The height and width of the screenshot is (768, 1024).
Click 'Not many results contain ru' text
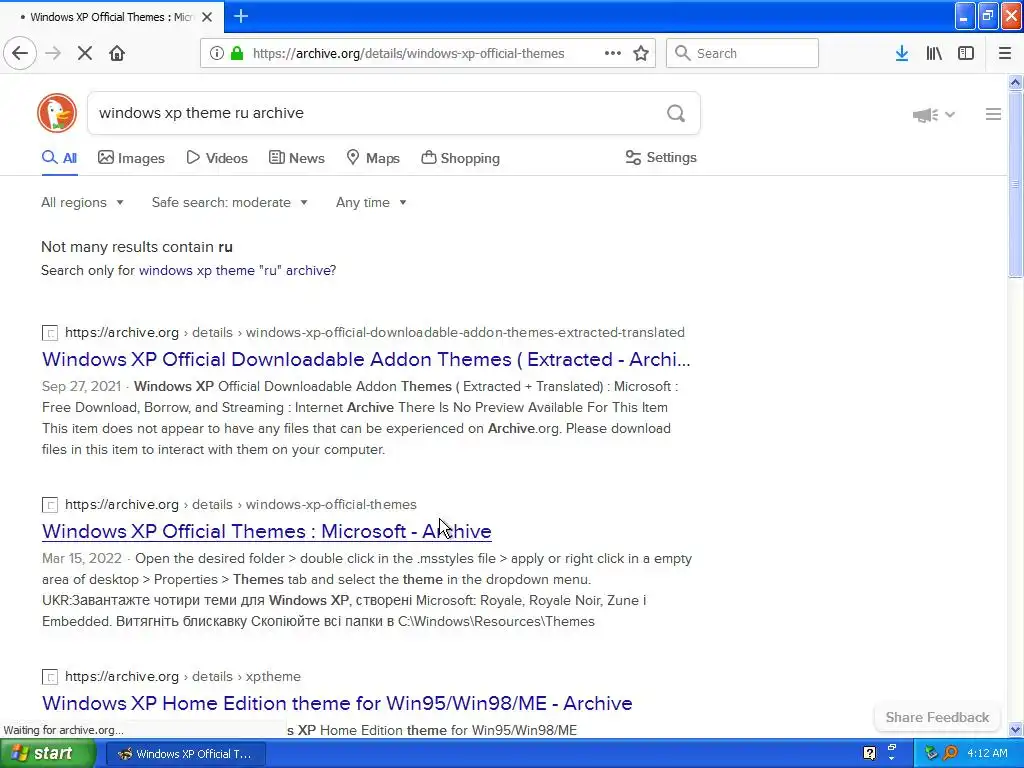tap(136, 247)
